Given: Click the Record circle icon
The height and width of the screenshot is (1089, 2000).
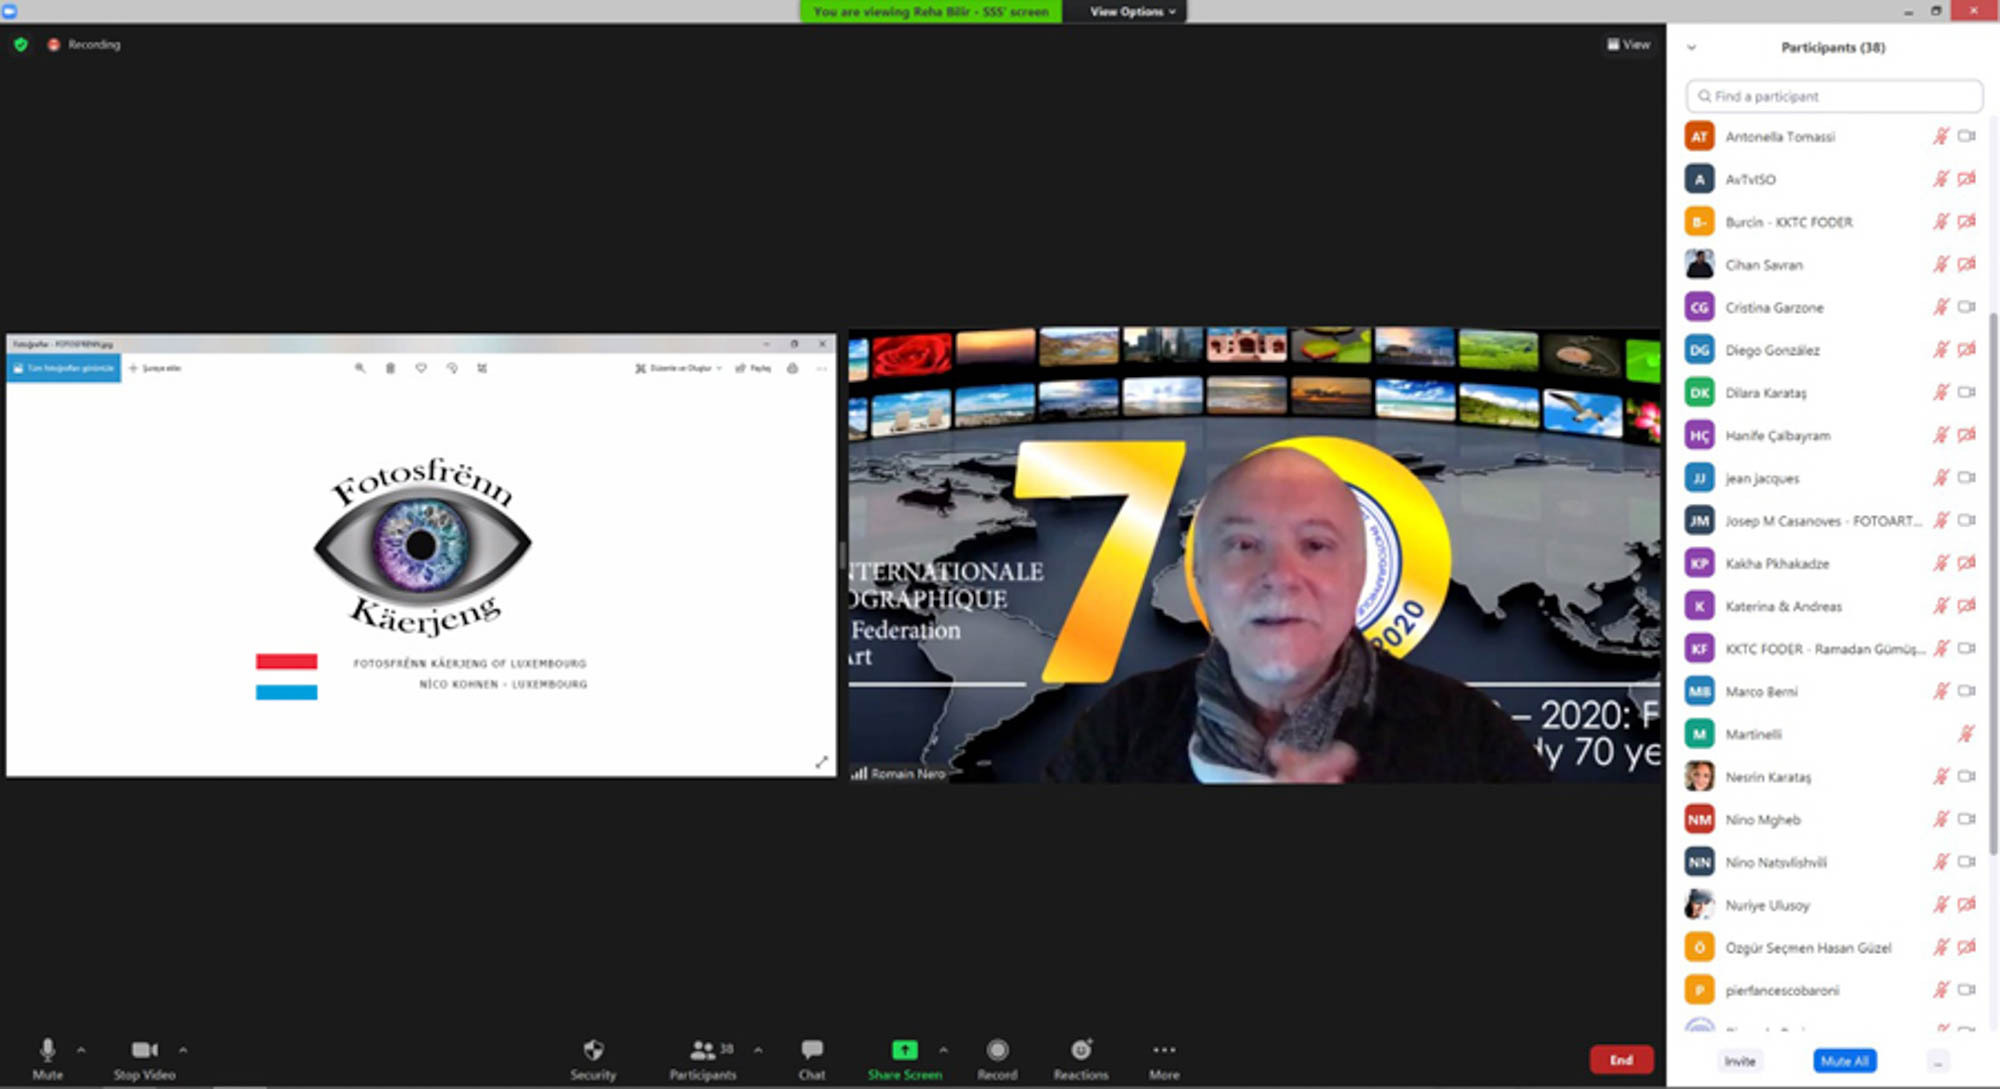Looking at the screenshot, I should [x=997, y=1051].
